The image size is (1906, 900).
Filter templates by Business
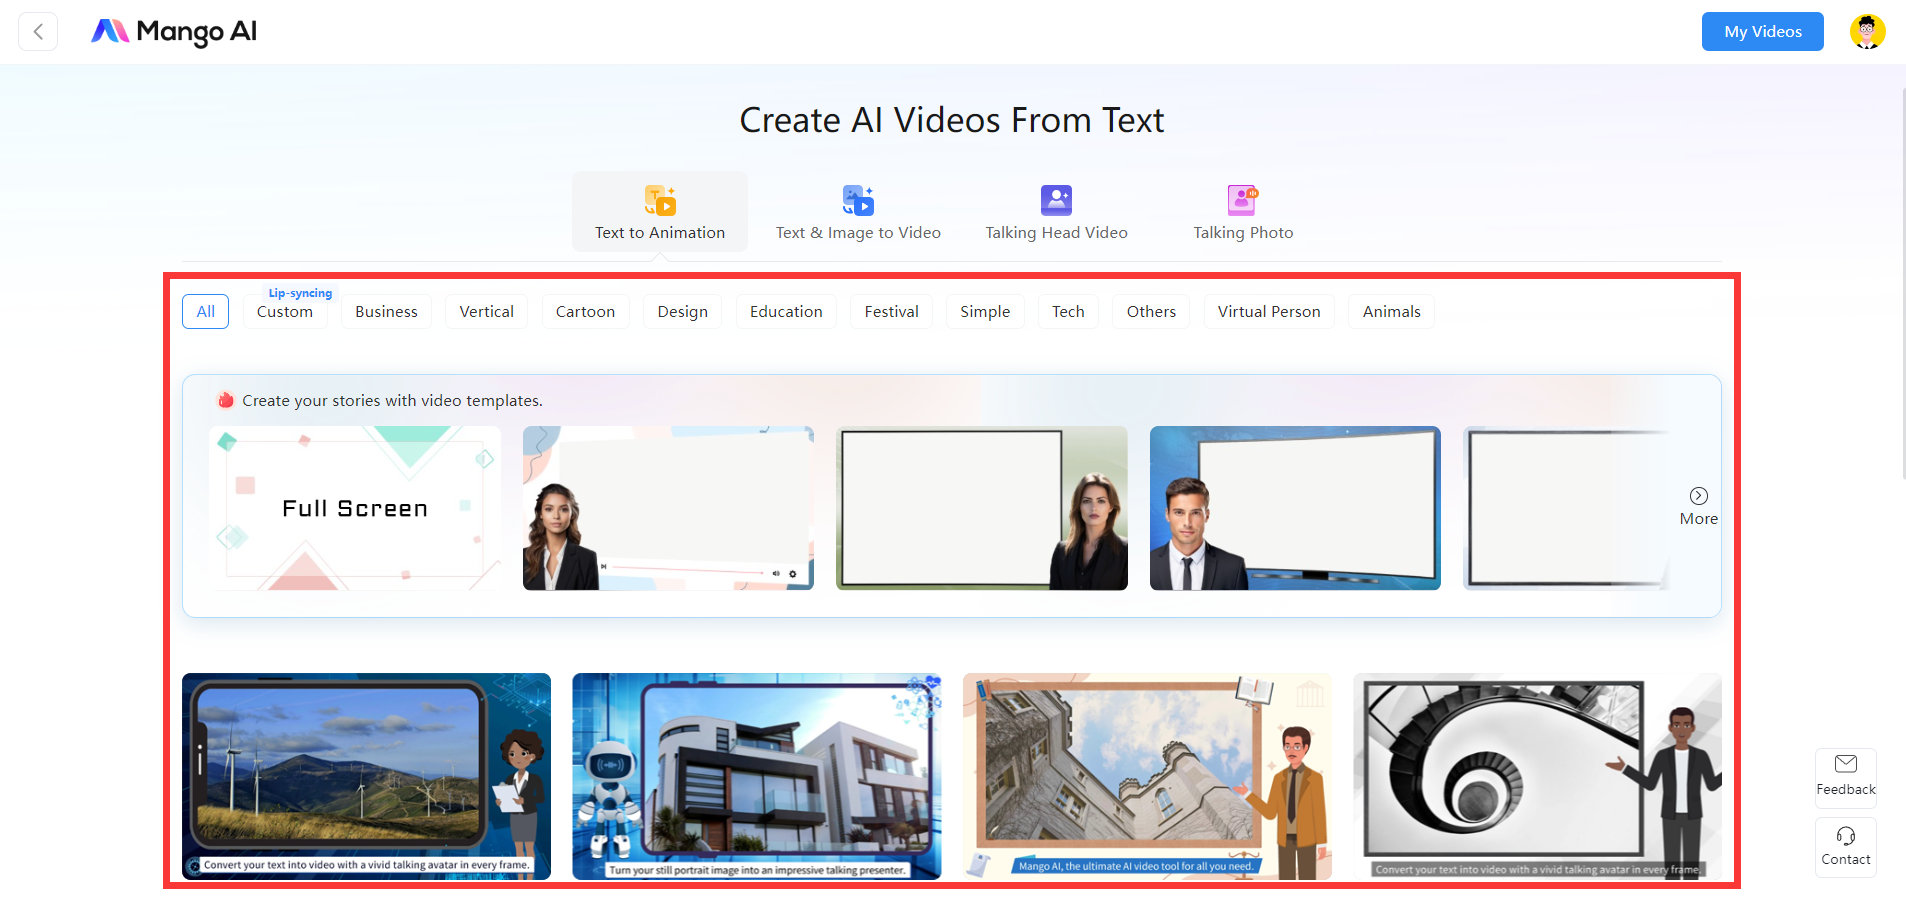pos(386,312)
